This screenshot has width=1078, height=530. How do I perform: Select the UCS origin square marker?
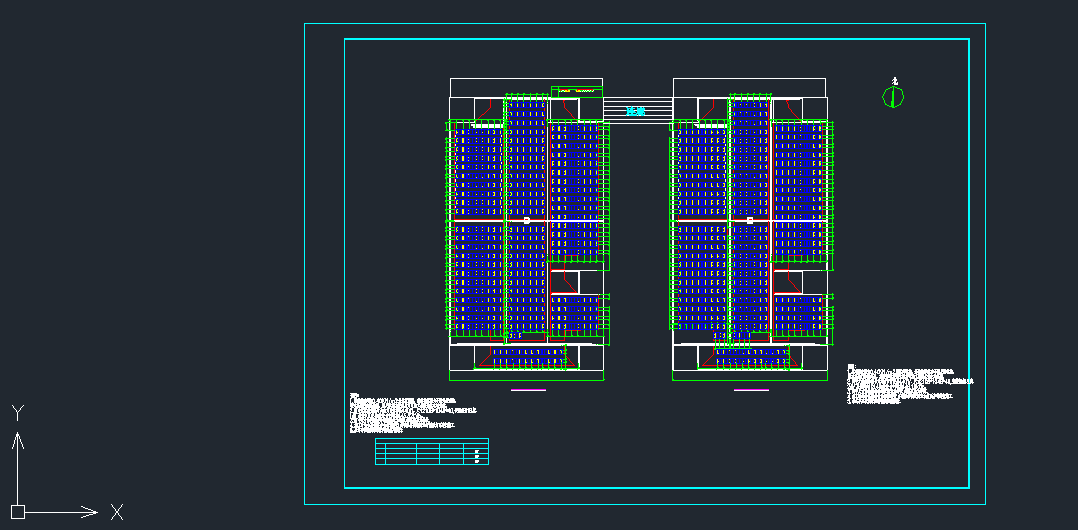pyautogui.click(x=17, y=512)
